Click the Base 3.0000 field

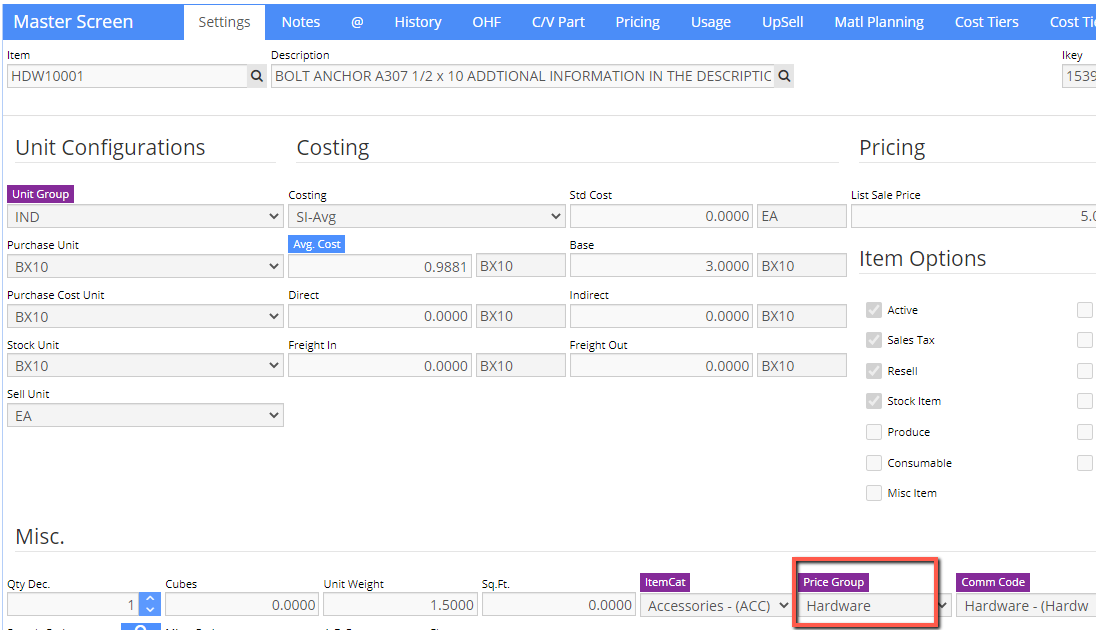[x=661, y=266]
